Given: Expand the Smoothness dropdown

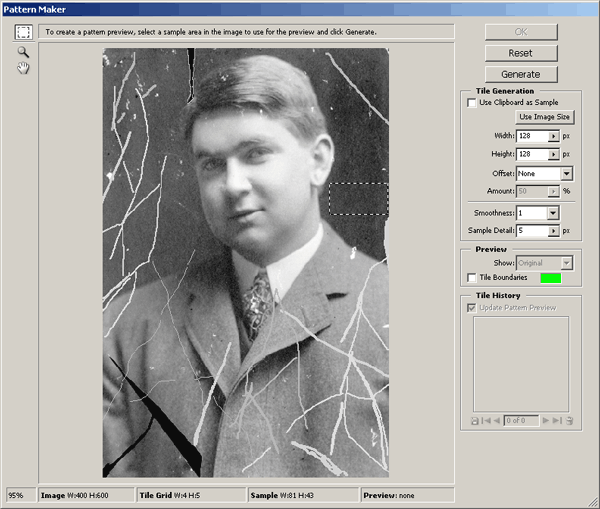Looking at the screenshot, I should [x=553, y=212].
